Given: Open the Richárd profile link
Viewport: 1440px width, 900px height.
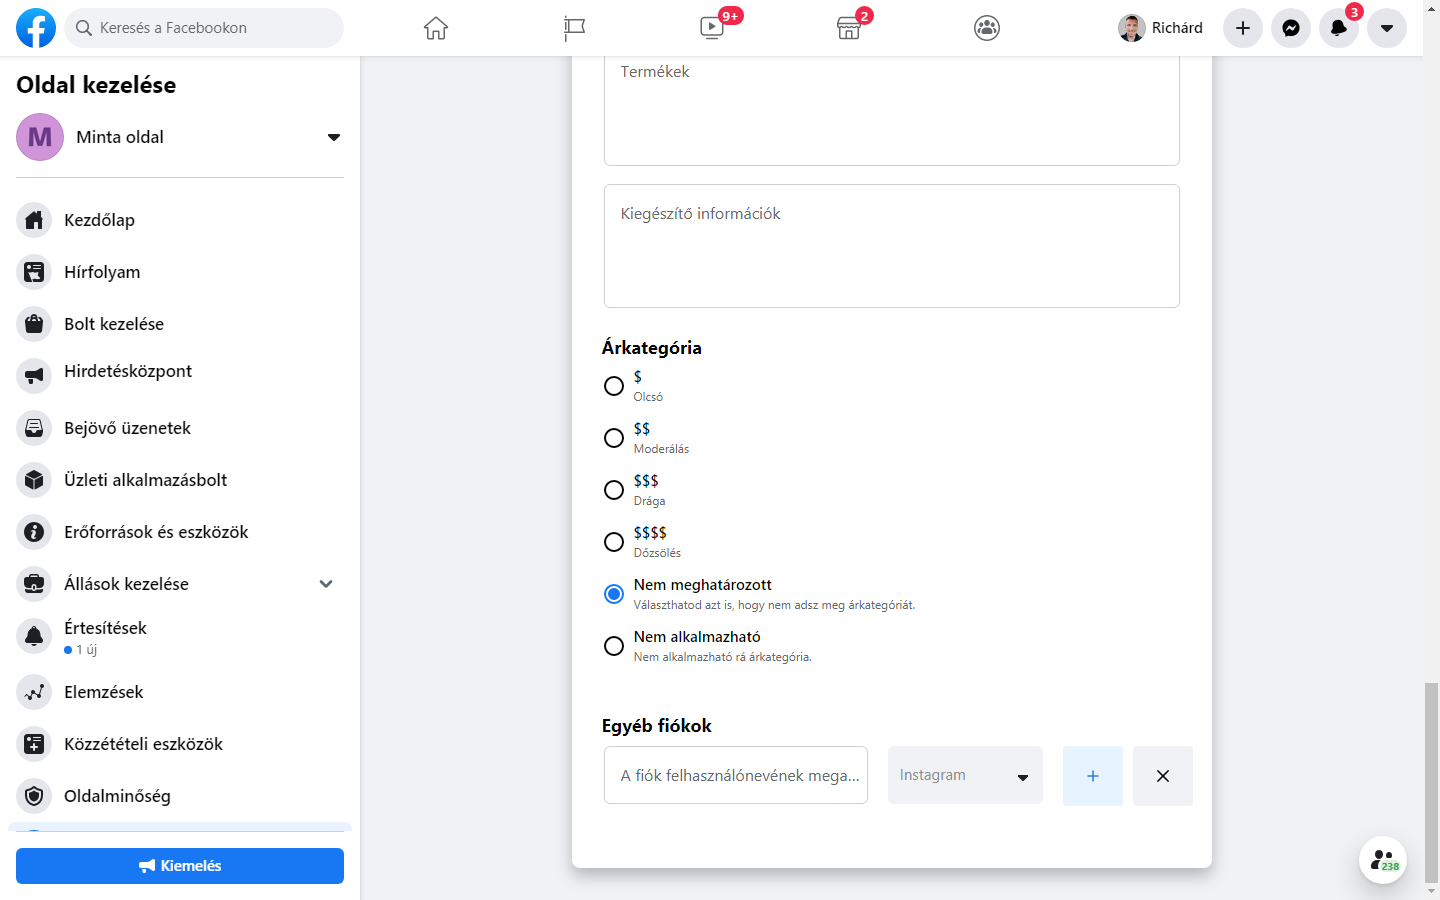Looking at the screenshot, I should click(x=1162, y=28).
